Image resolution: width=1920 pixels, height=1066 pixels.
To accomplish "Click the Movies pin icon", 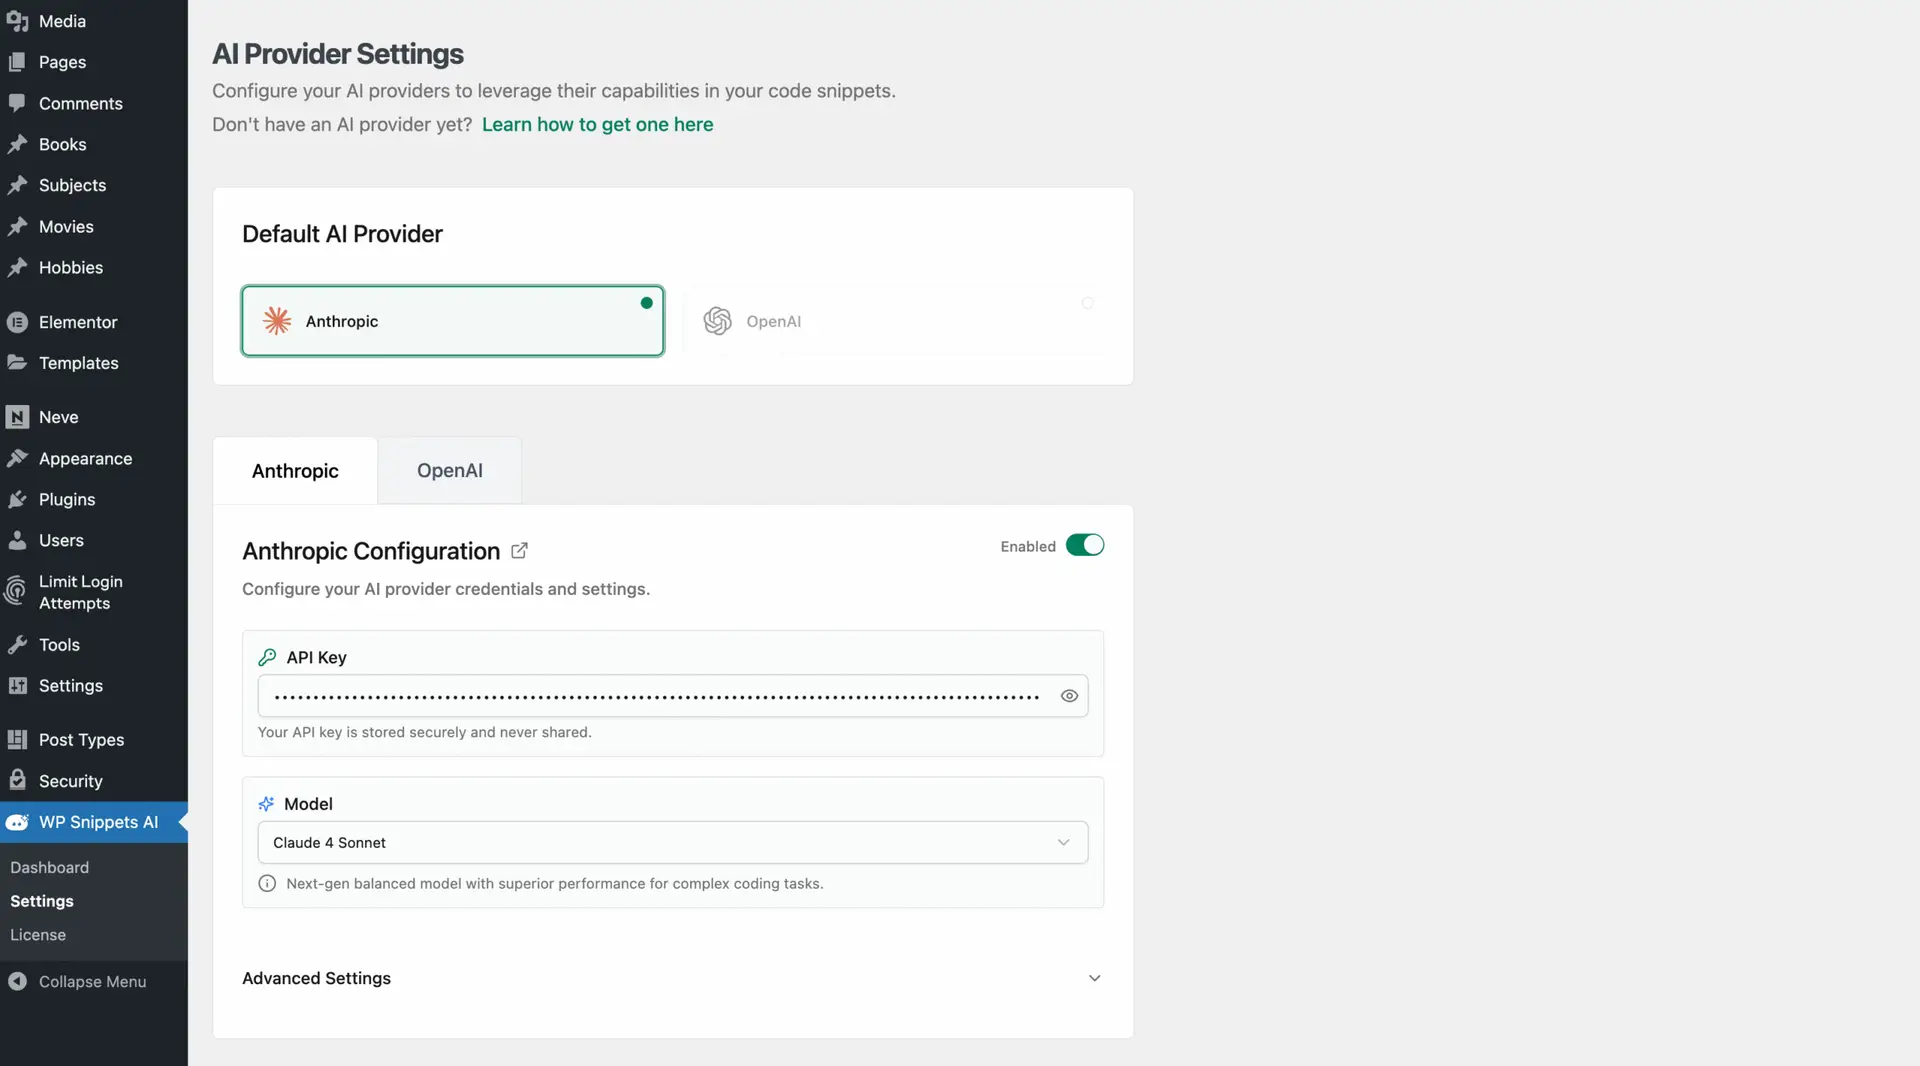I will click(x=17, y=227).
